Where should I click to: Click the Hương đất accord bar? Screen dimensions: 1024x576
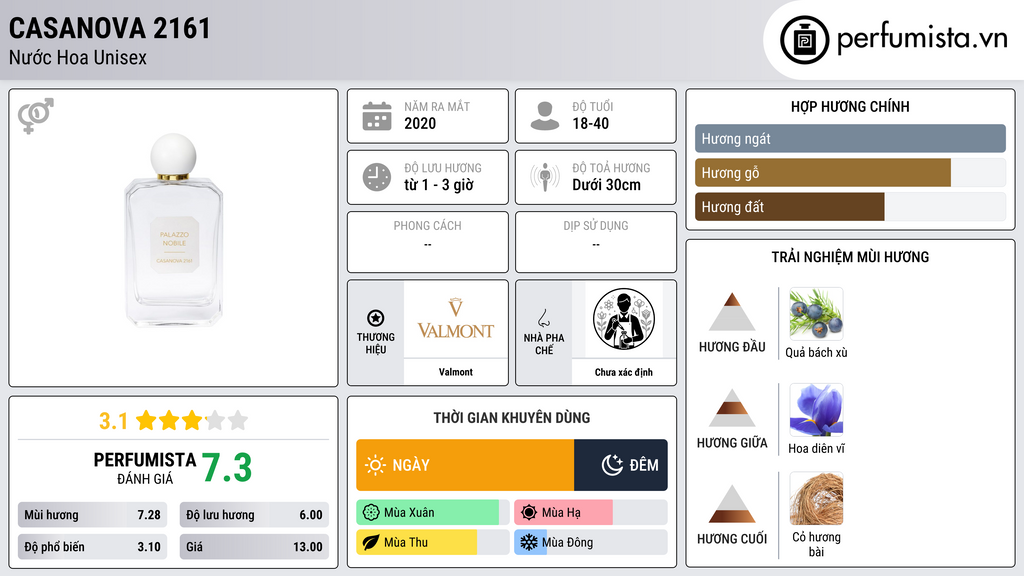tap(850, 206)
